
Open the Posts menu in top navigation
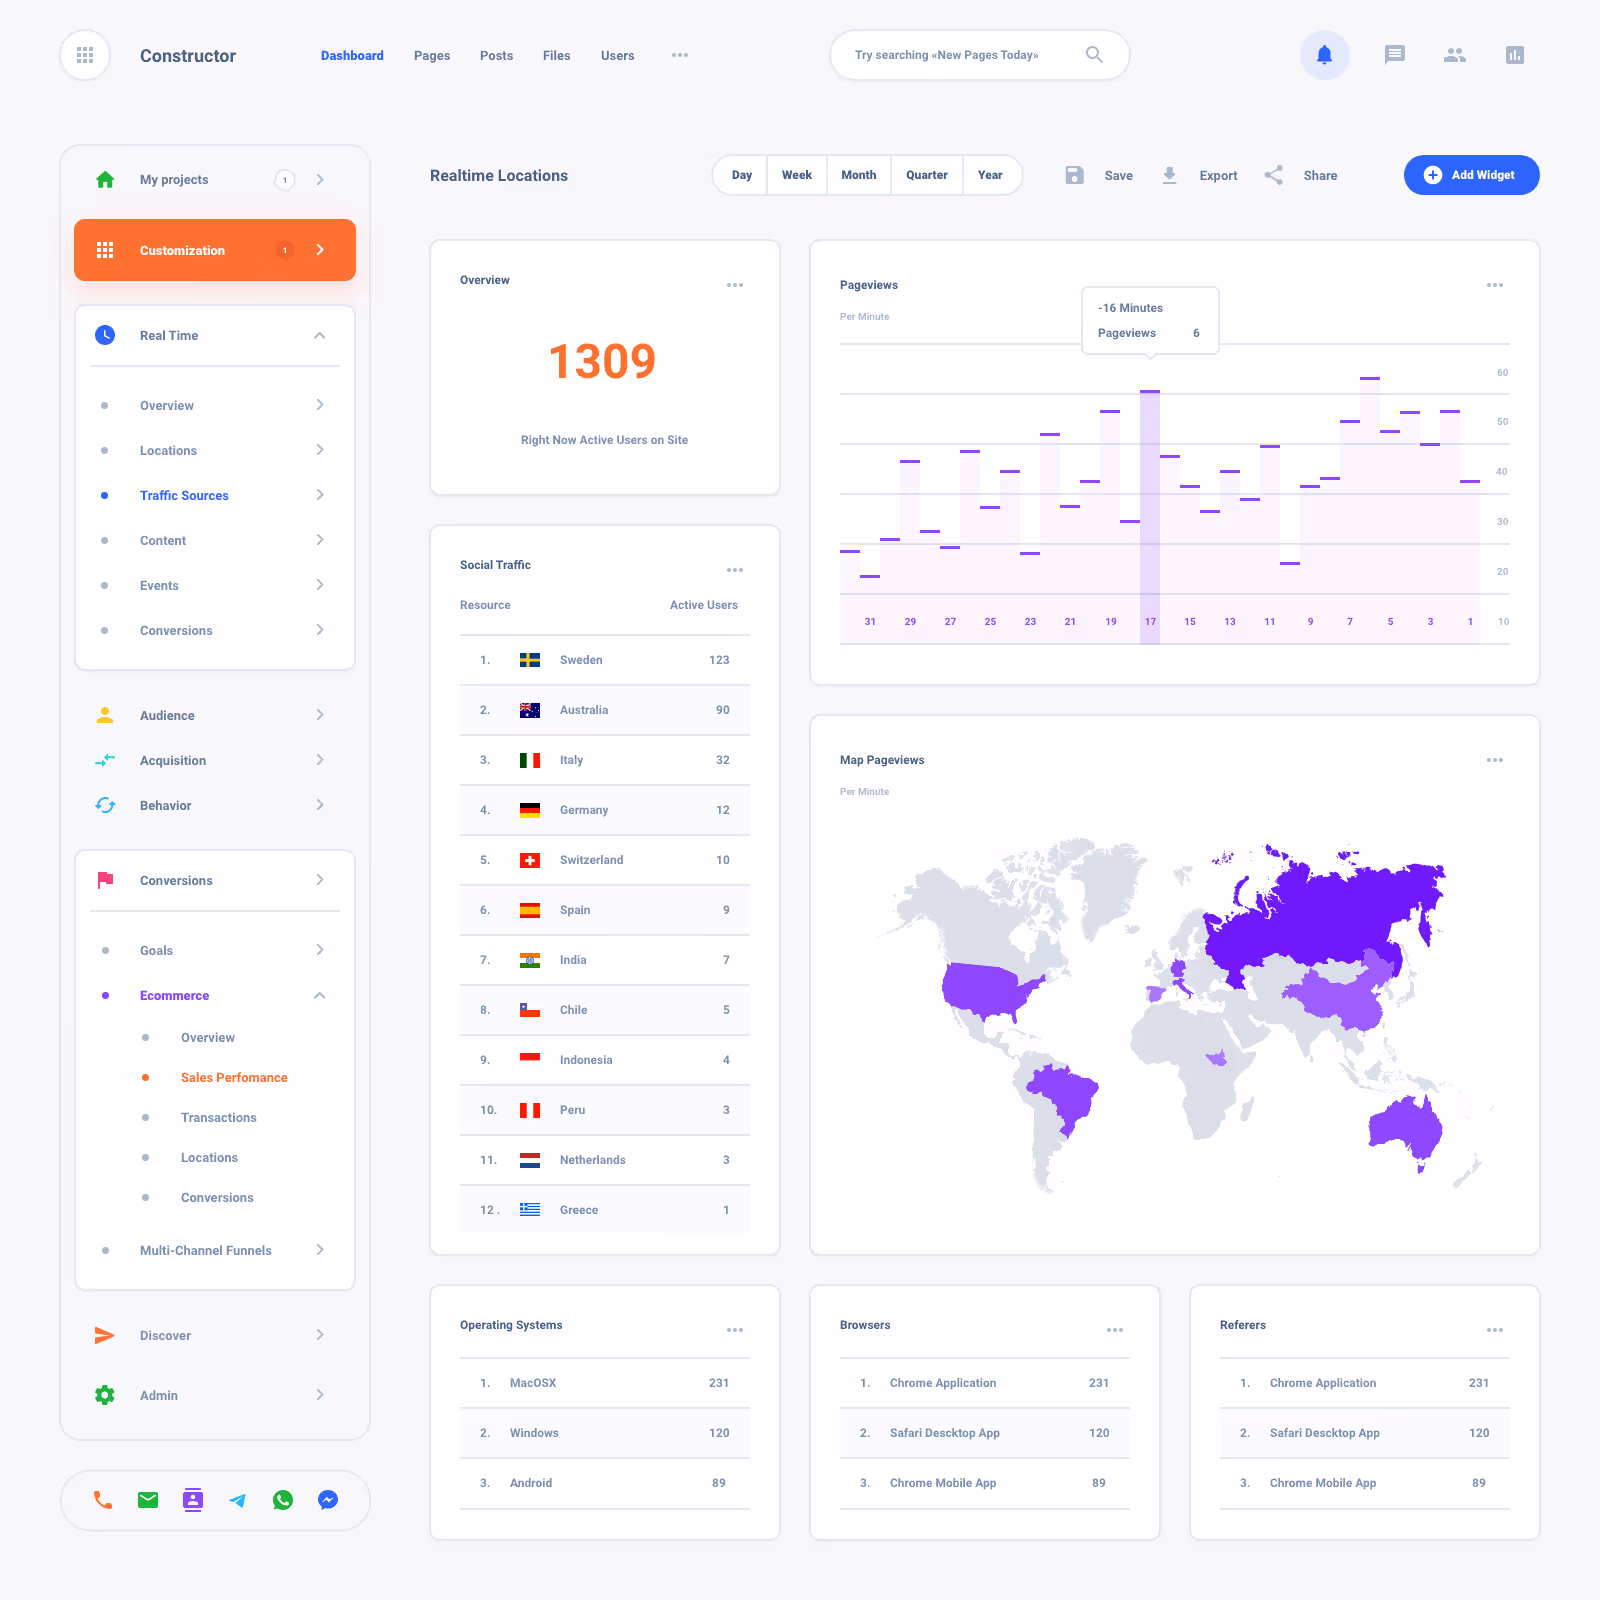click(496, 55)
